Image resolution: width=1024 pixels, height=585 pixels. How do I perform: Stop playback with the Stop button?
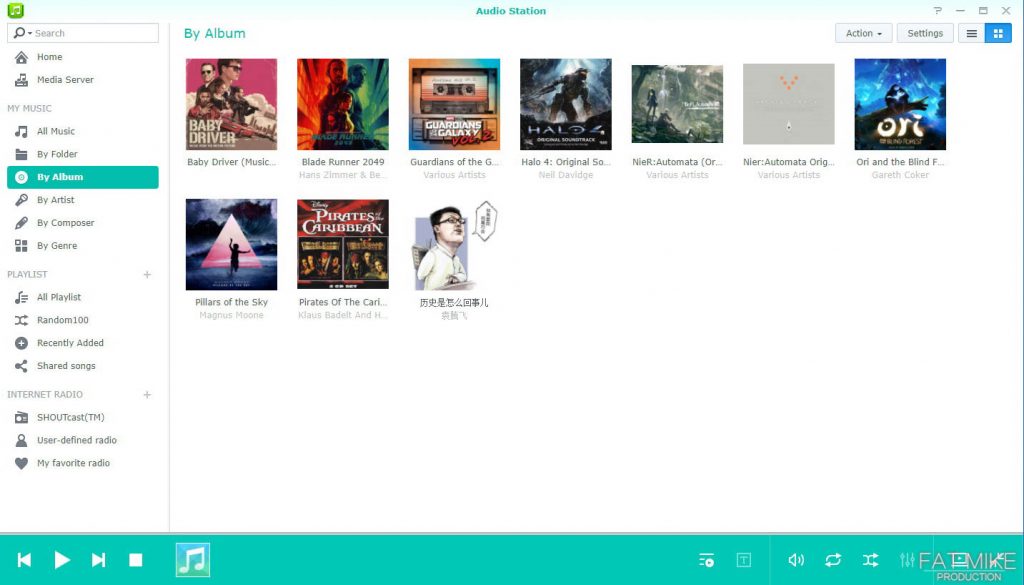[136, 560]
